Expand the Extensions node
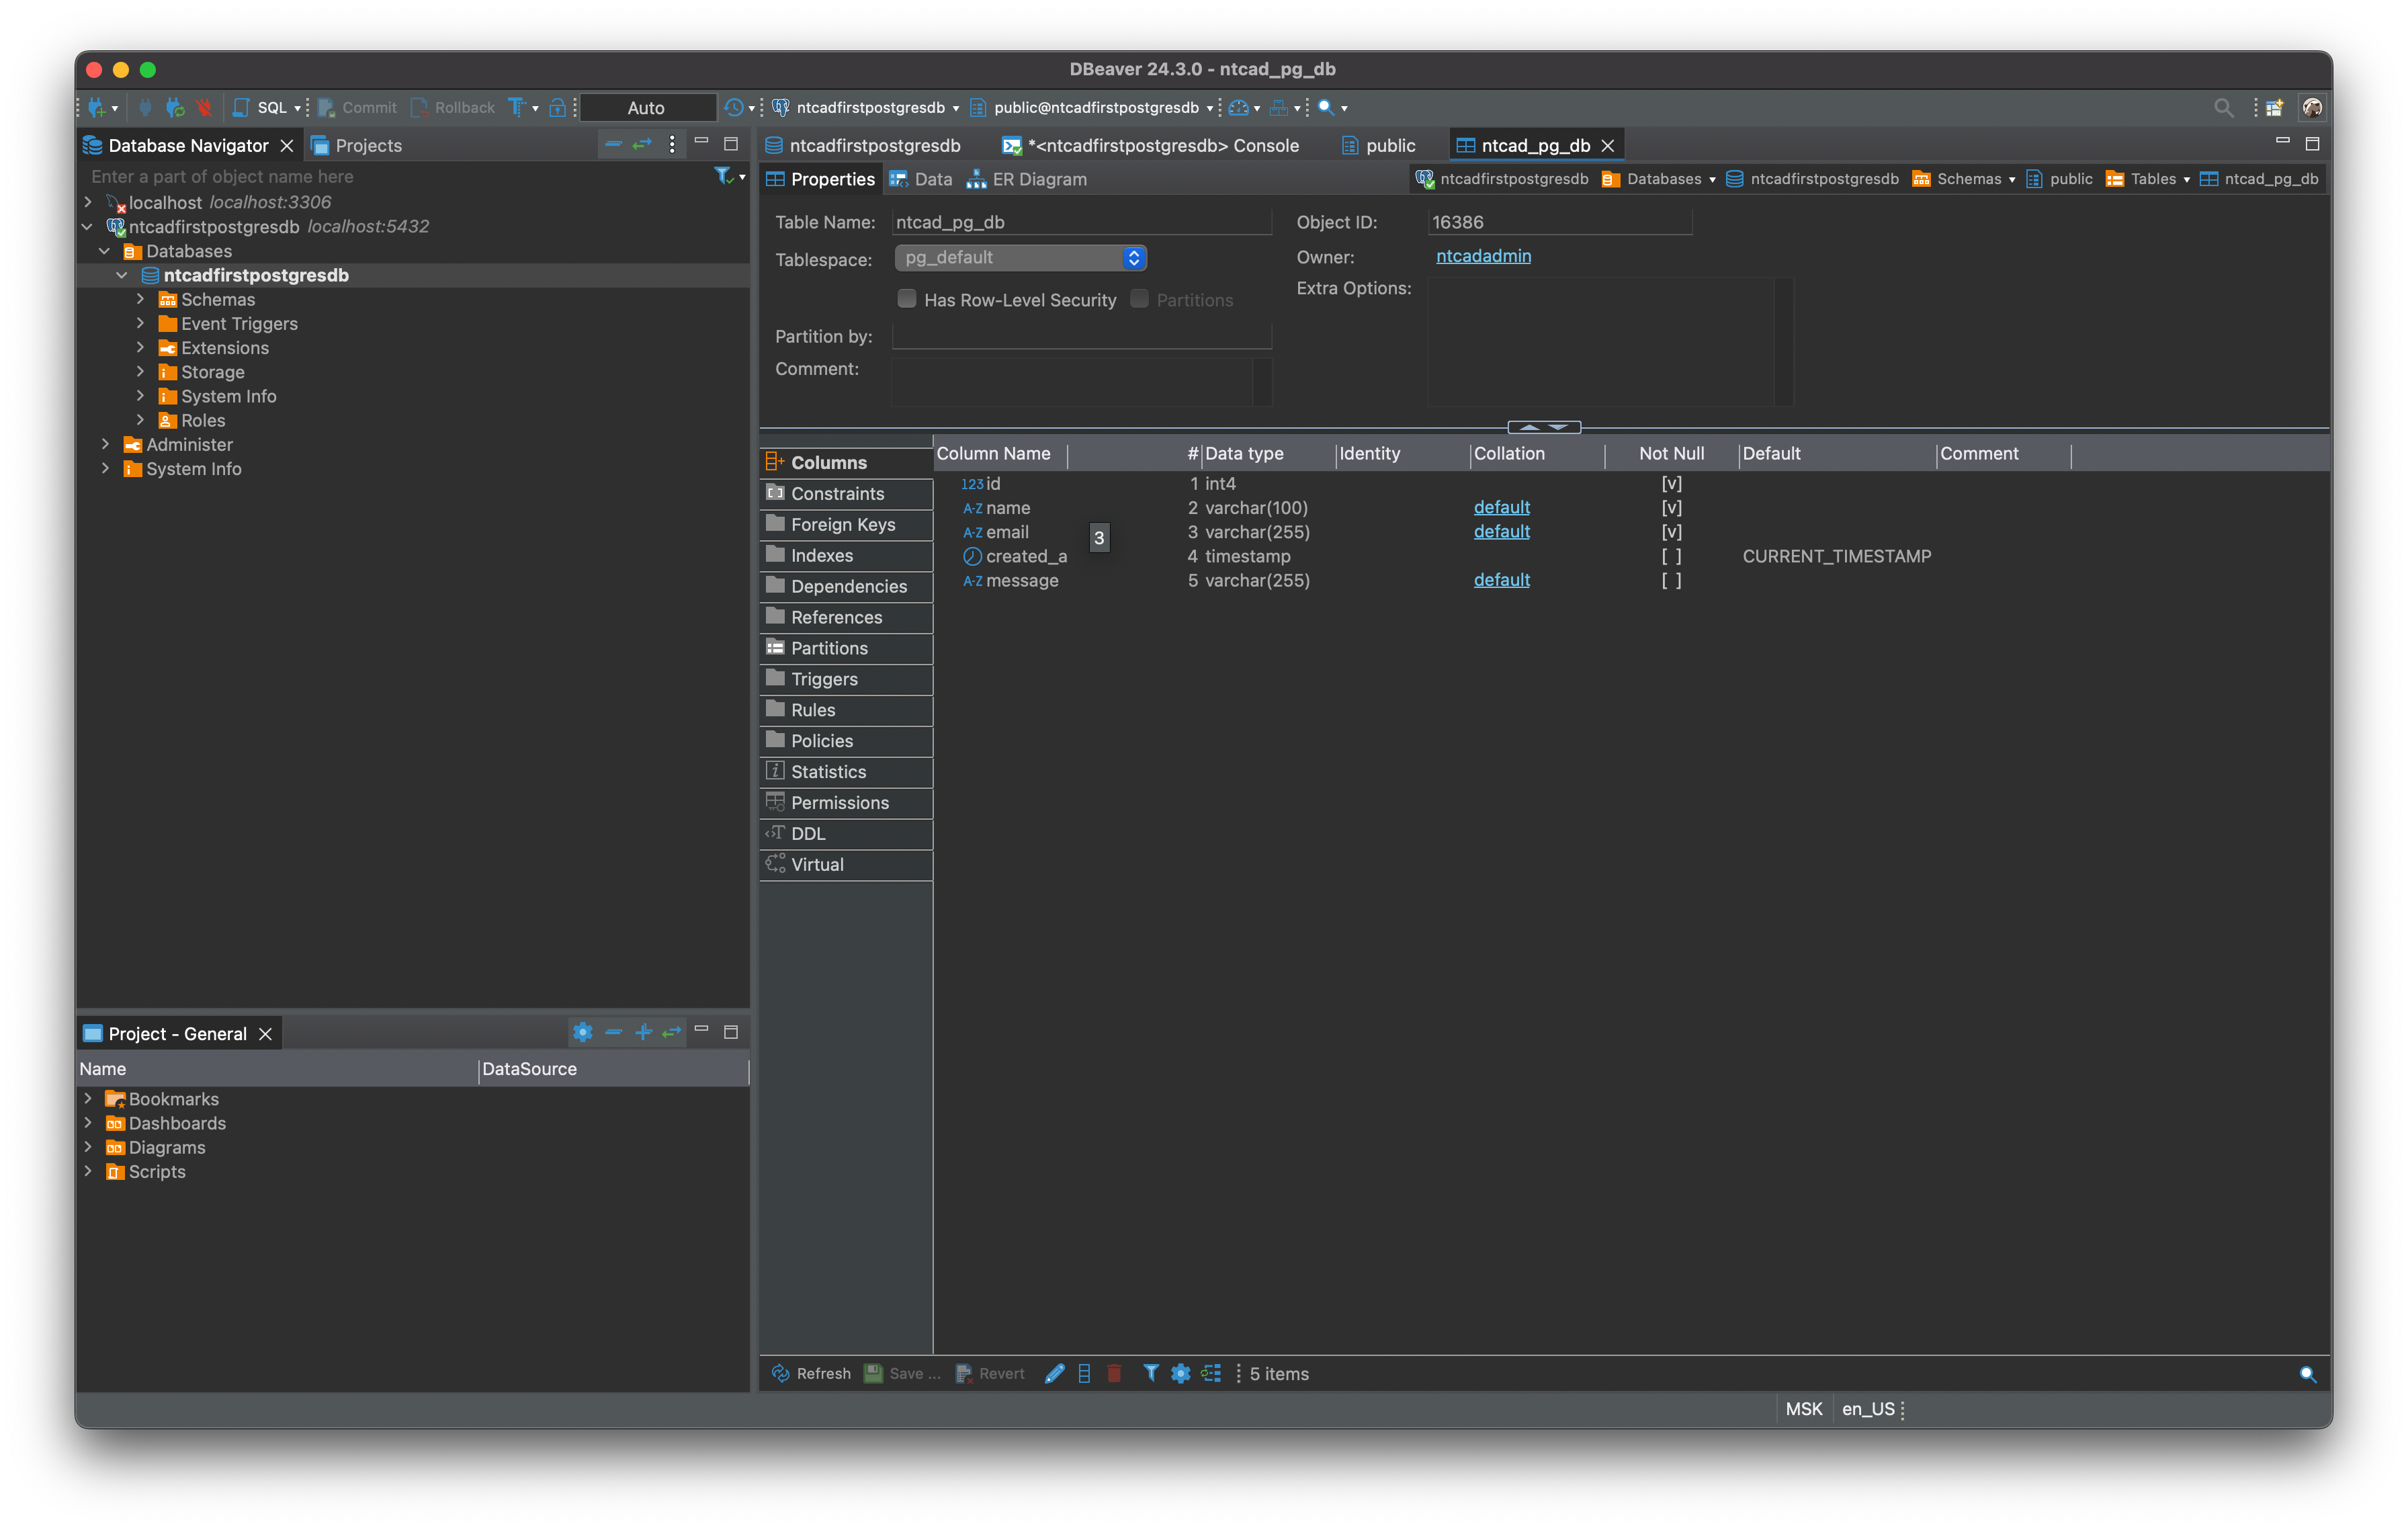 point(140,347)
